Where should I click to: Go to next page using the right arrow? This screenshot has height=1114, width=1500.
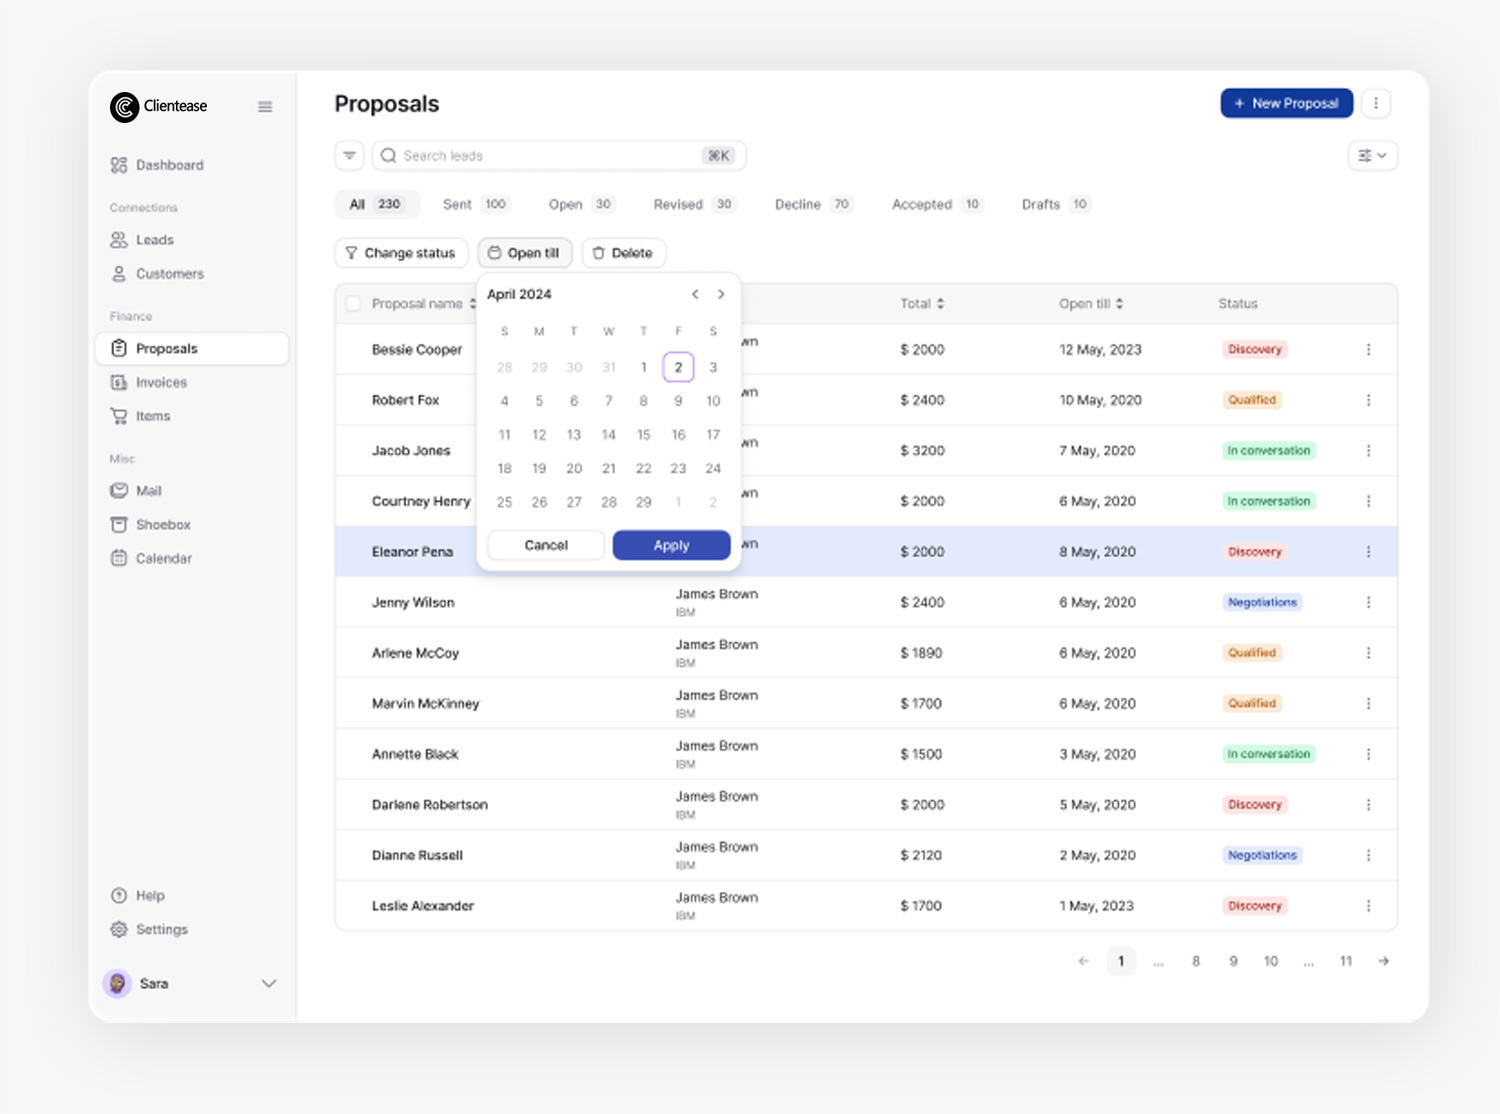coord(1384,961)
